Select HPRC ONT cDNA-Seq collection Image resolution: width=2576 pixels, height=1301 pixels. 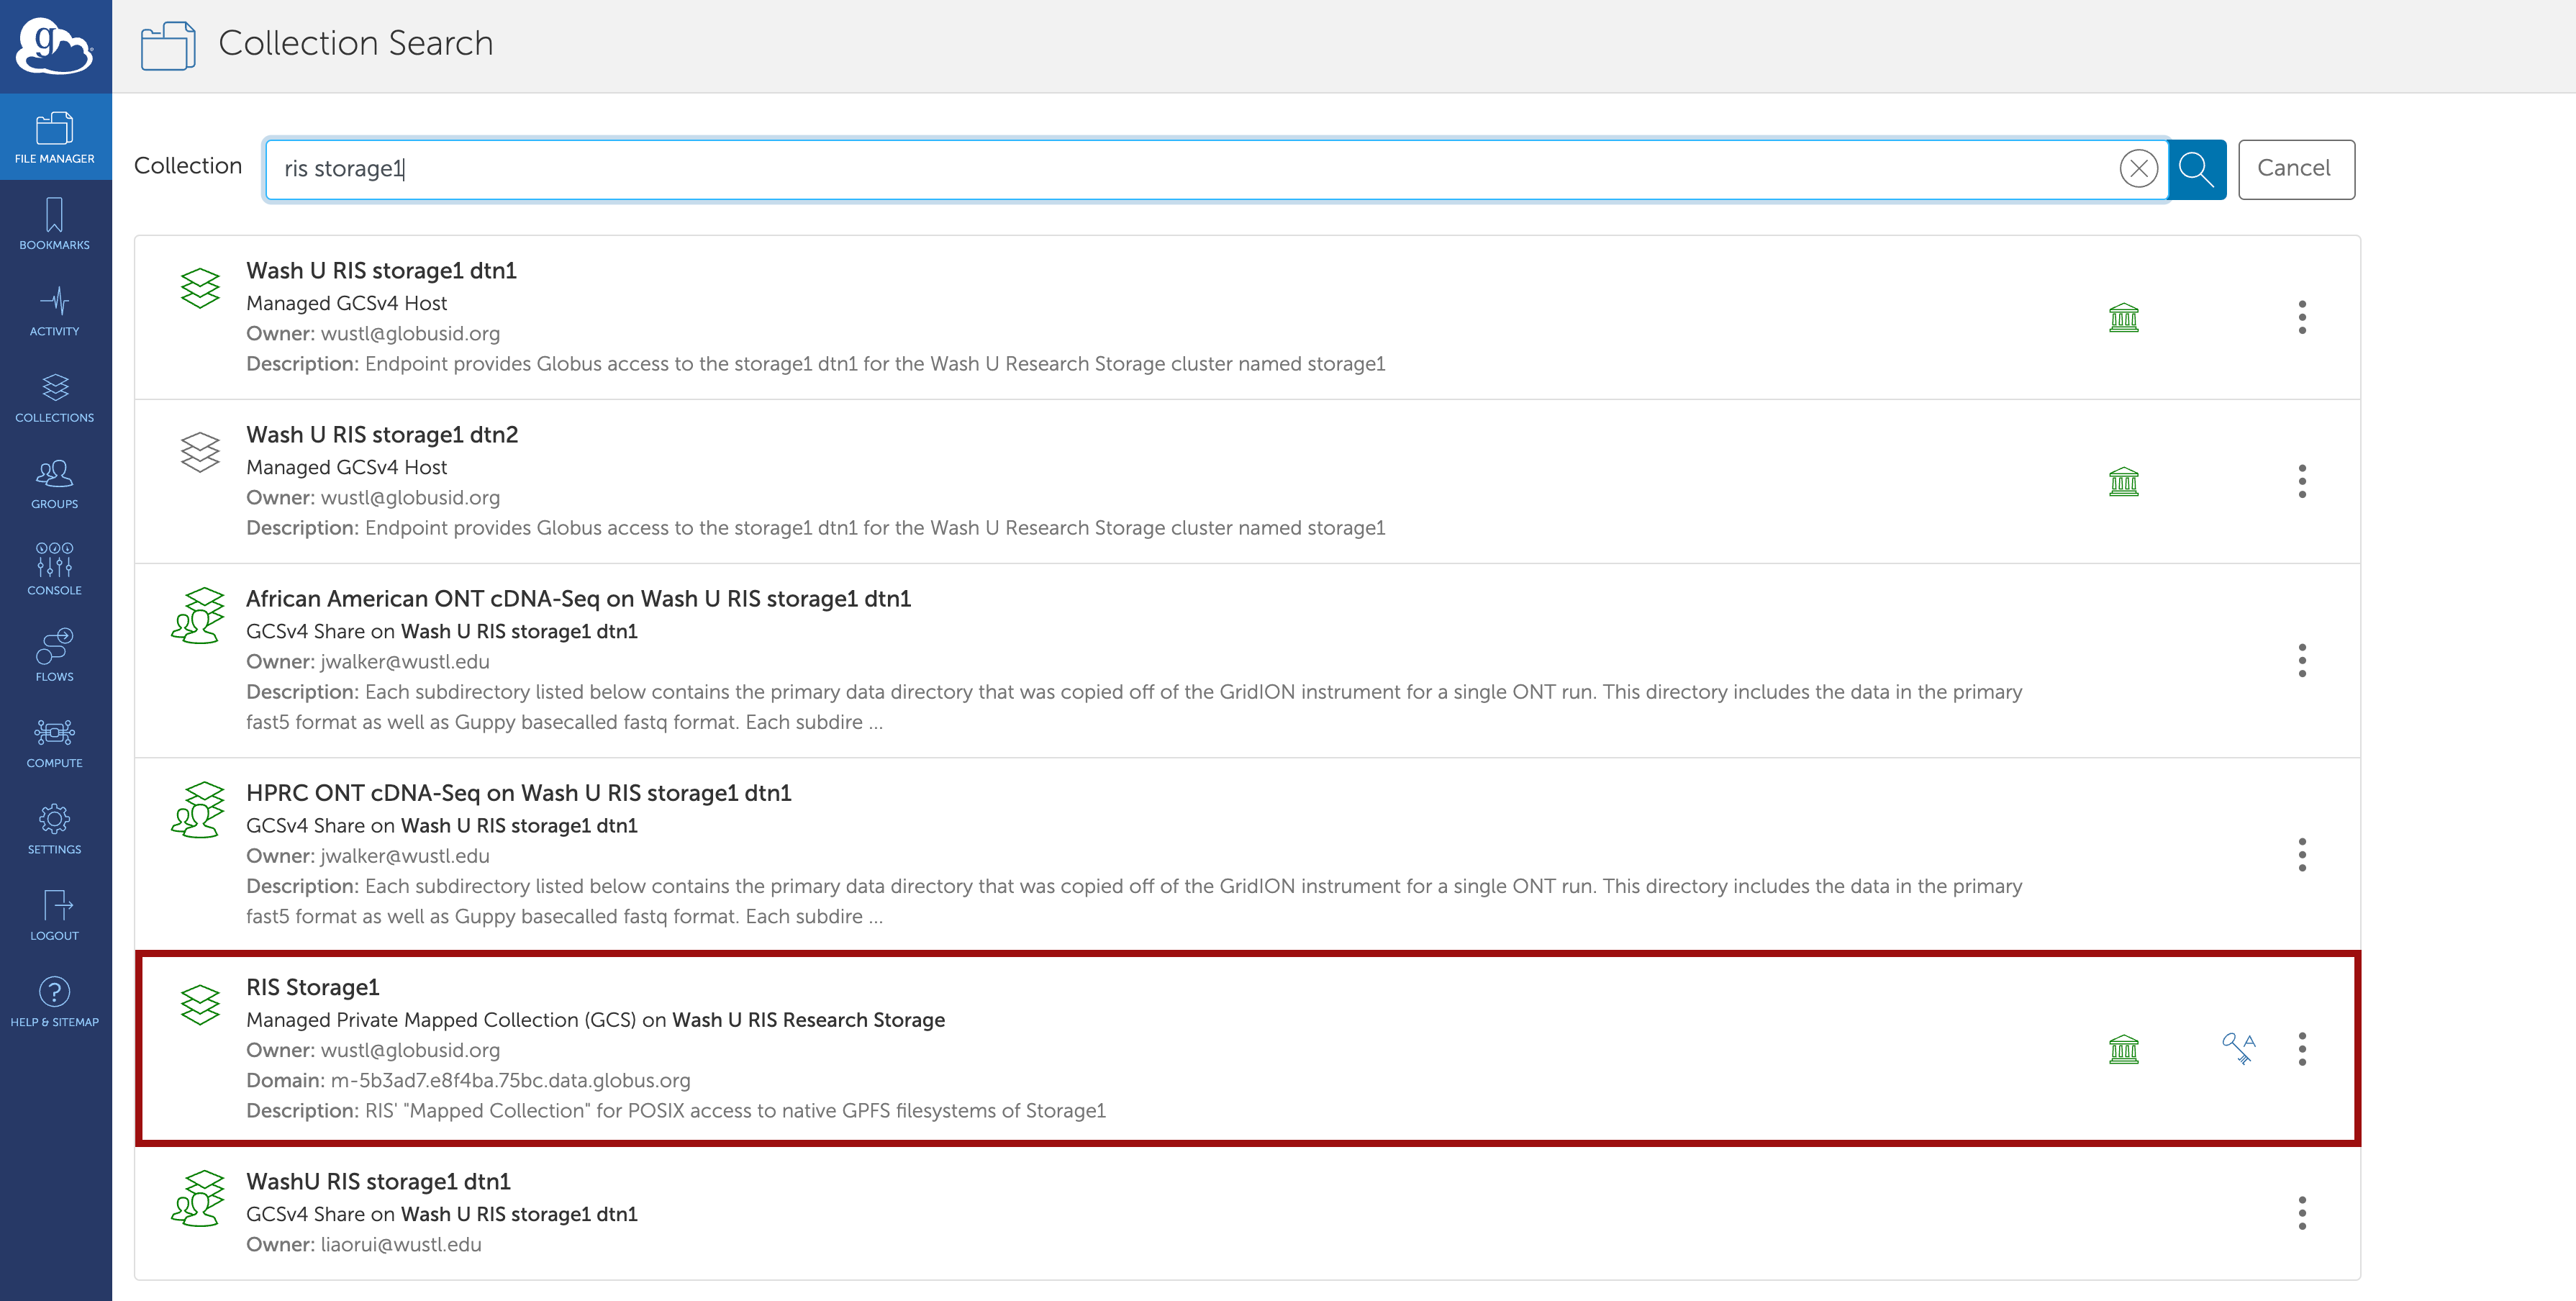519,792
